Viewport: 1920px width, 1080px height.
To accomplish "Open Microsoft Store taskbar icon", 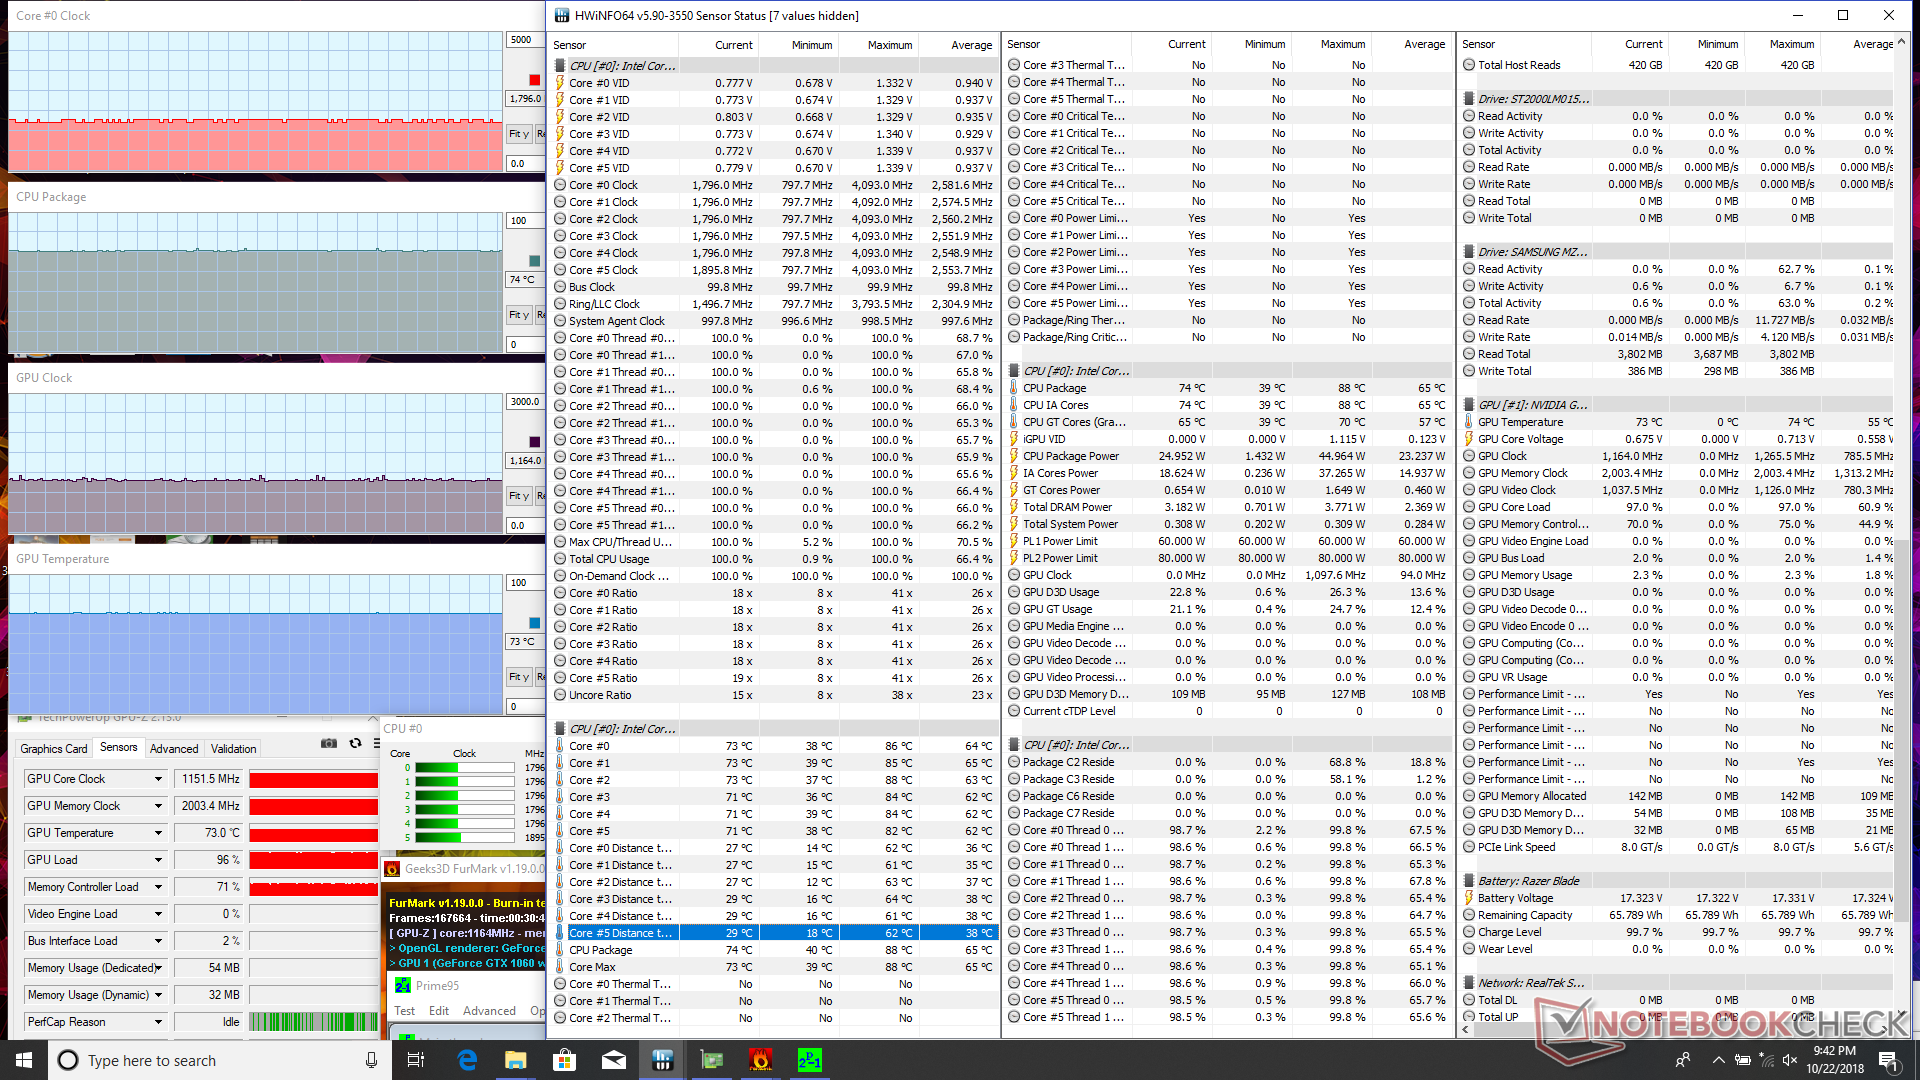I will [x=565, y=1060].
